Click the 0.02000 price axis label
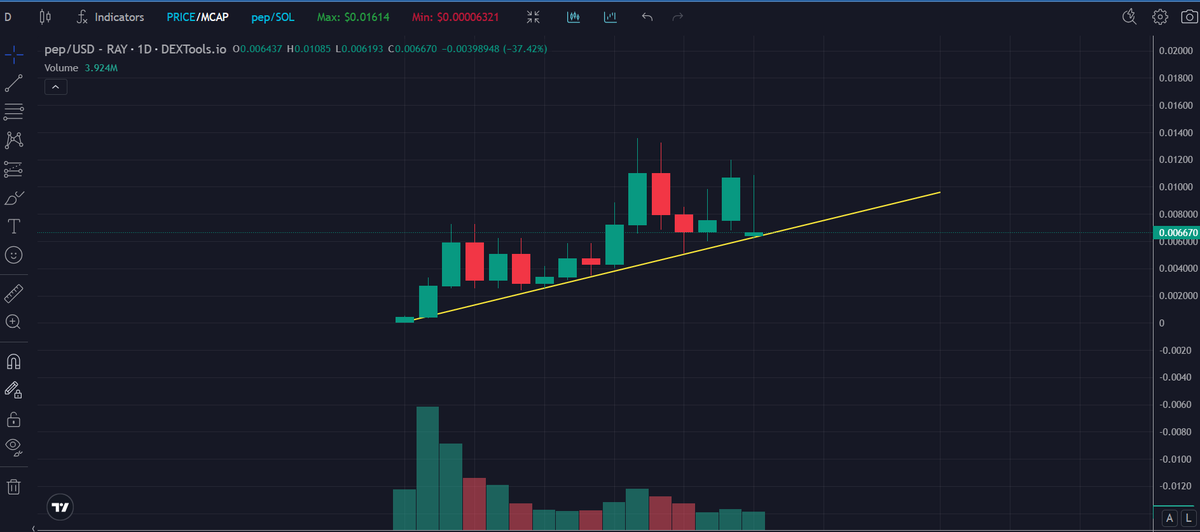1200x532 pixels. [1174, 51]
